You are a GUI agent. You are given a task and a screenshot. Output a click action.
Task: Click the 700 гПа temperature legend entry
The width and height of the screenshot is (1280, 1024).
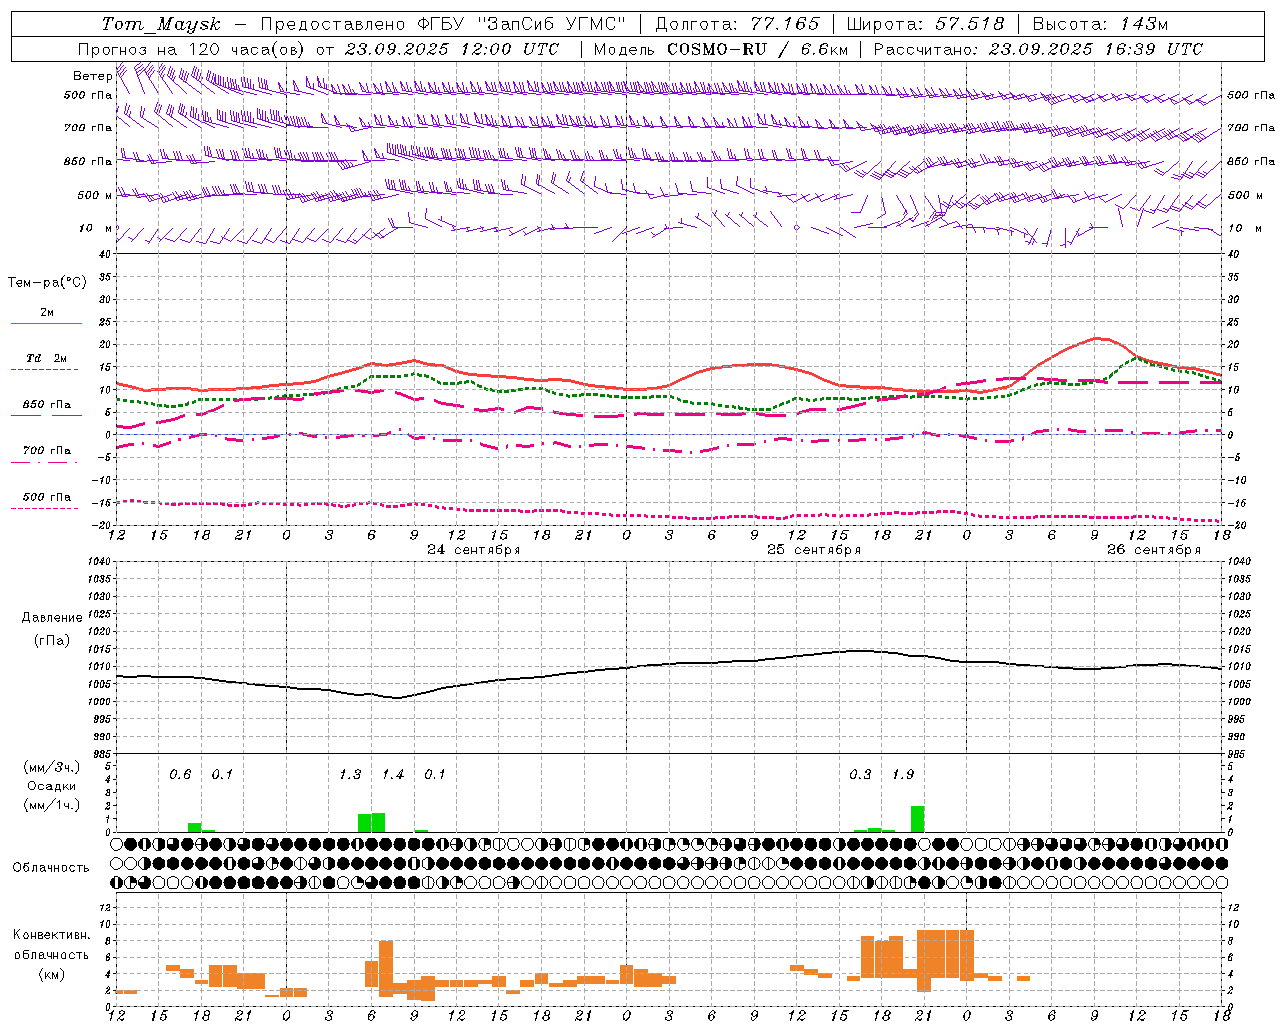[x=46, y=451]
